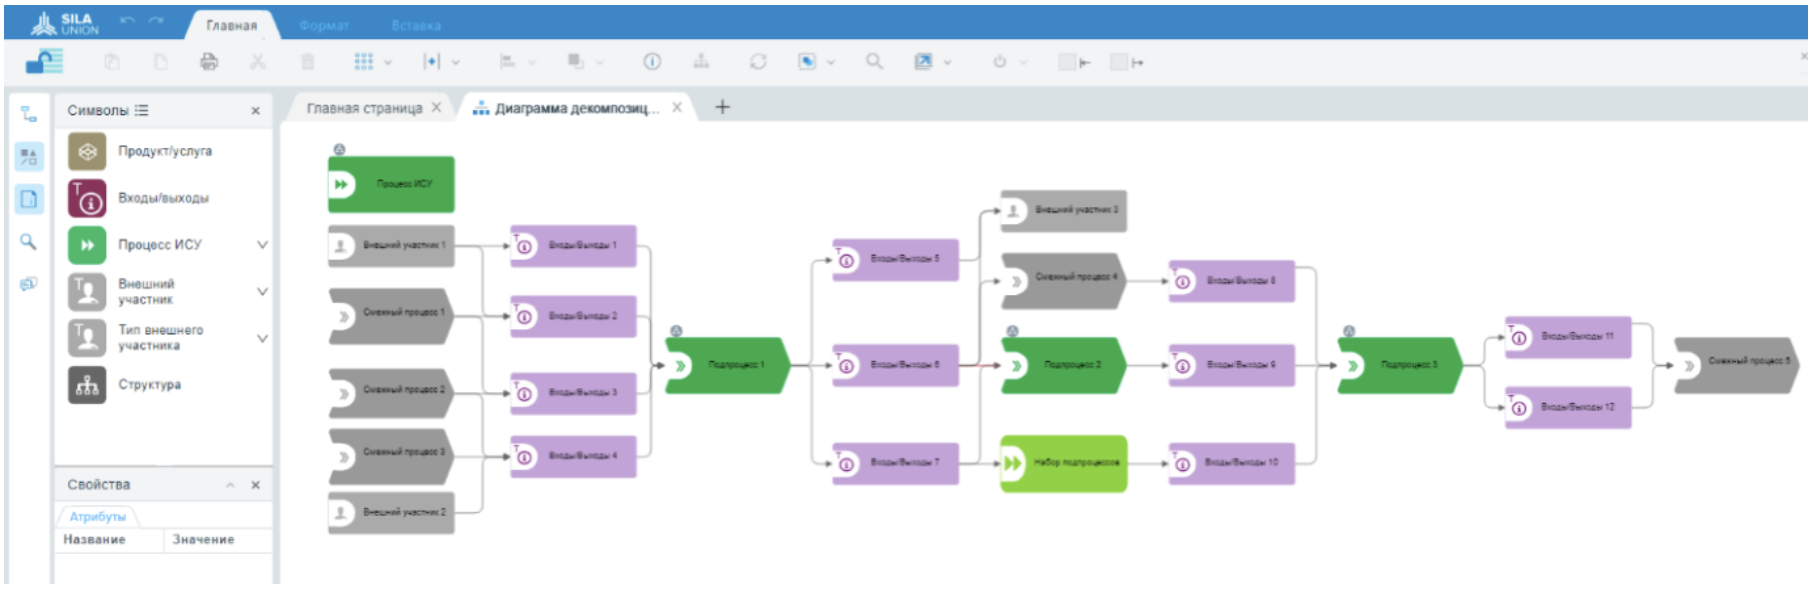Screen dimensions: 1816x600
Task: Select the Подпроцесс 1 node on the diagram
Action: pyautogui.click(x=728, y=365)
